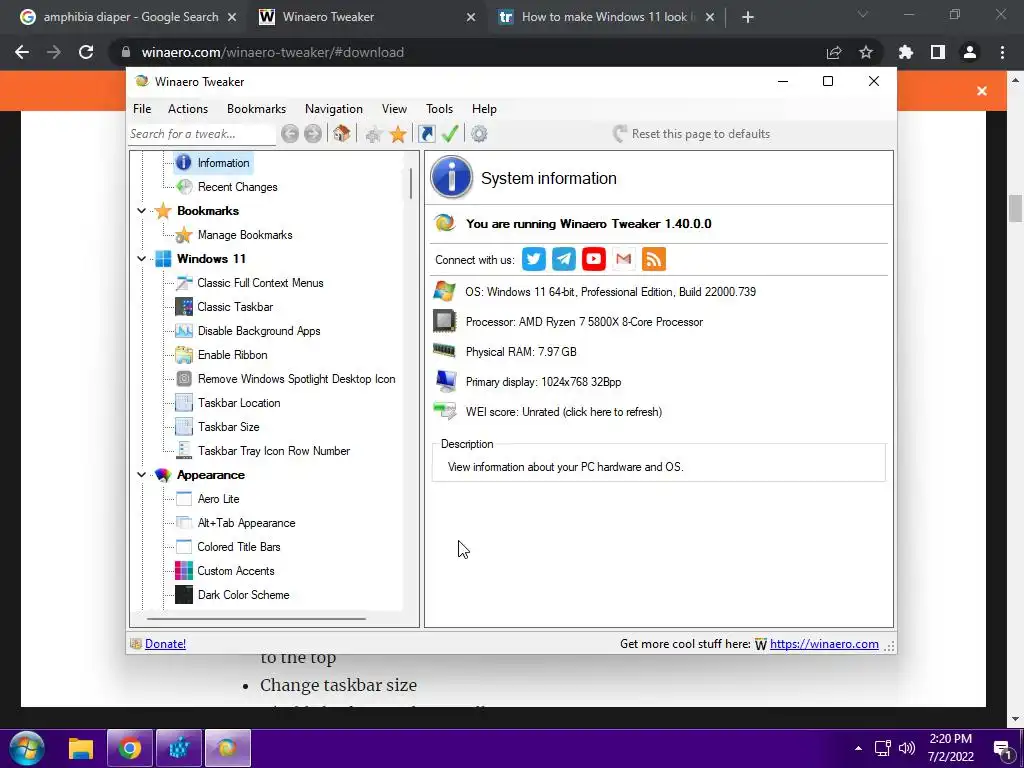Click the Chrome share page icon
This screenshot has width=1024, height=768.
(834, 52)
